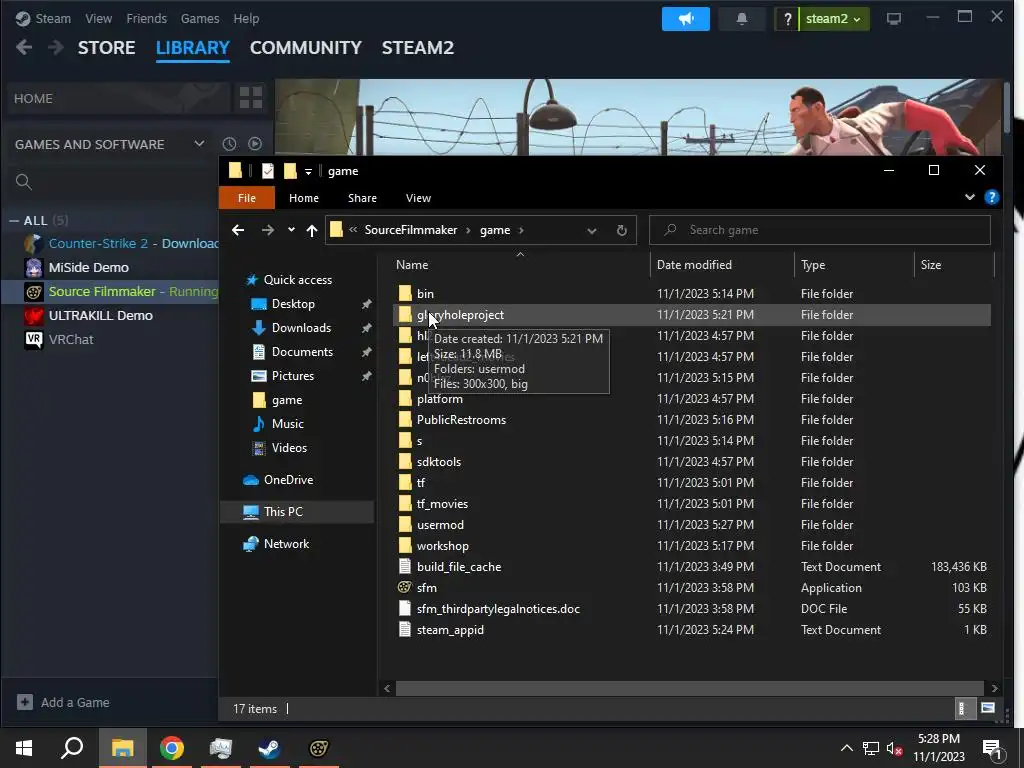Viewport: 1024px width, 768px height.
Task: Click horizontal scrollbar in file list
Action: click(x=690, y=688)
